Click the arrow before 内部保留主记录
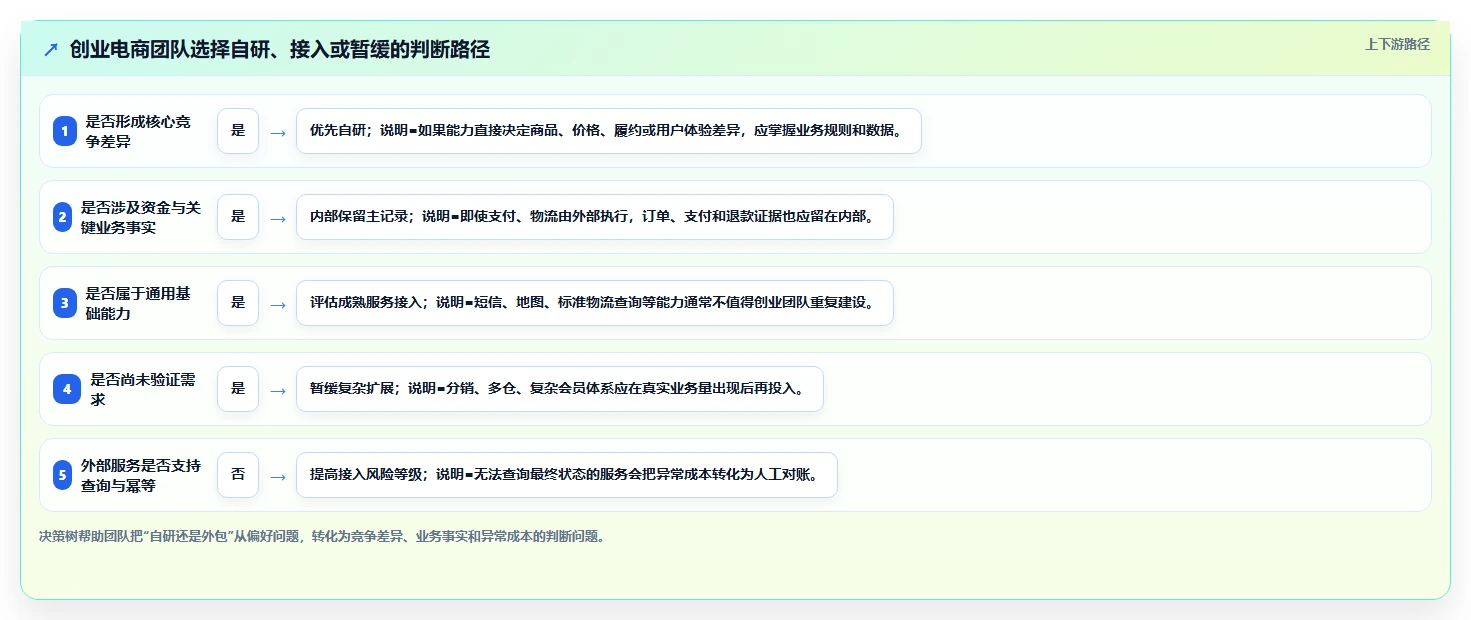Screen dimensions: 1471x620 point(278,218)
